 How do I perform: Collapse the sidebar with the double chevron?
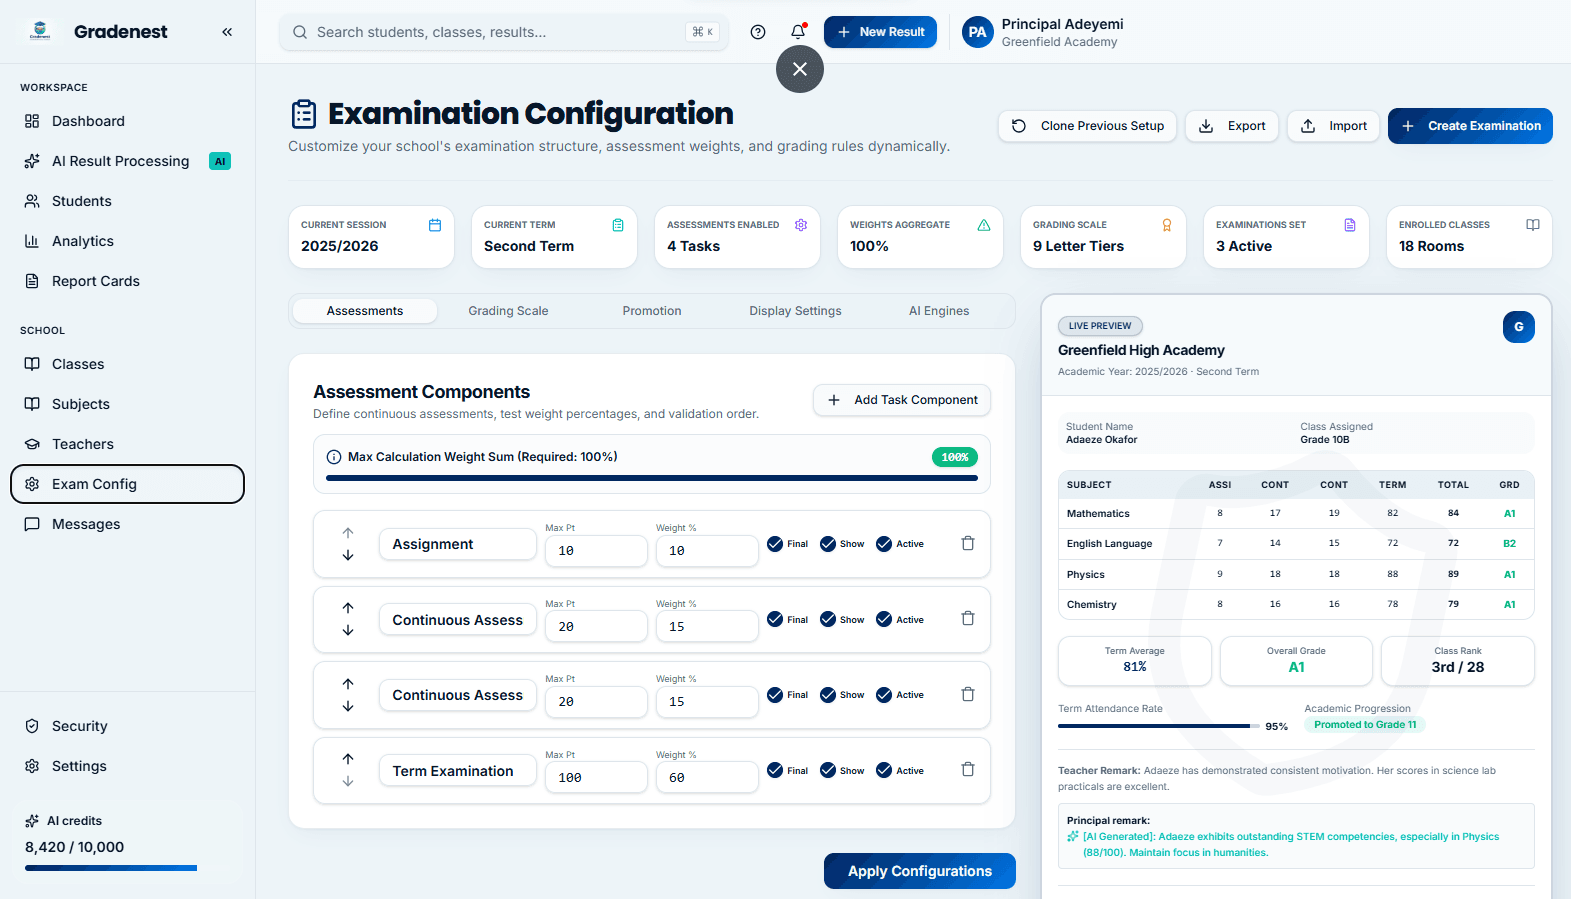[x=227, y=32]
